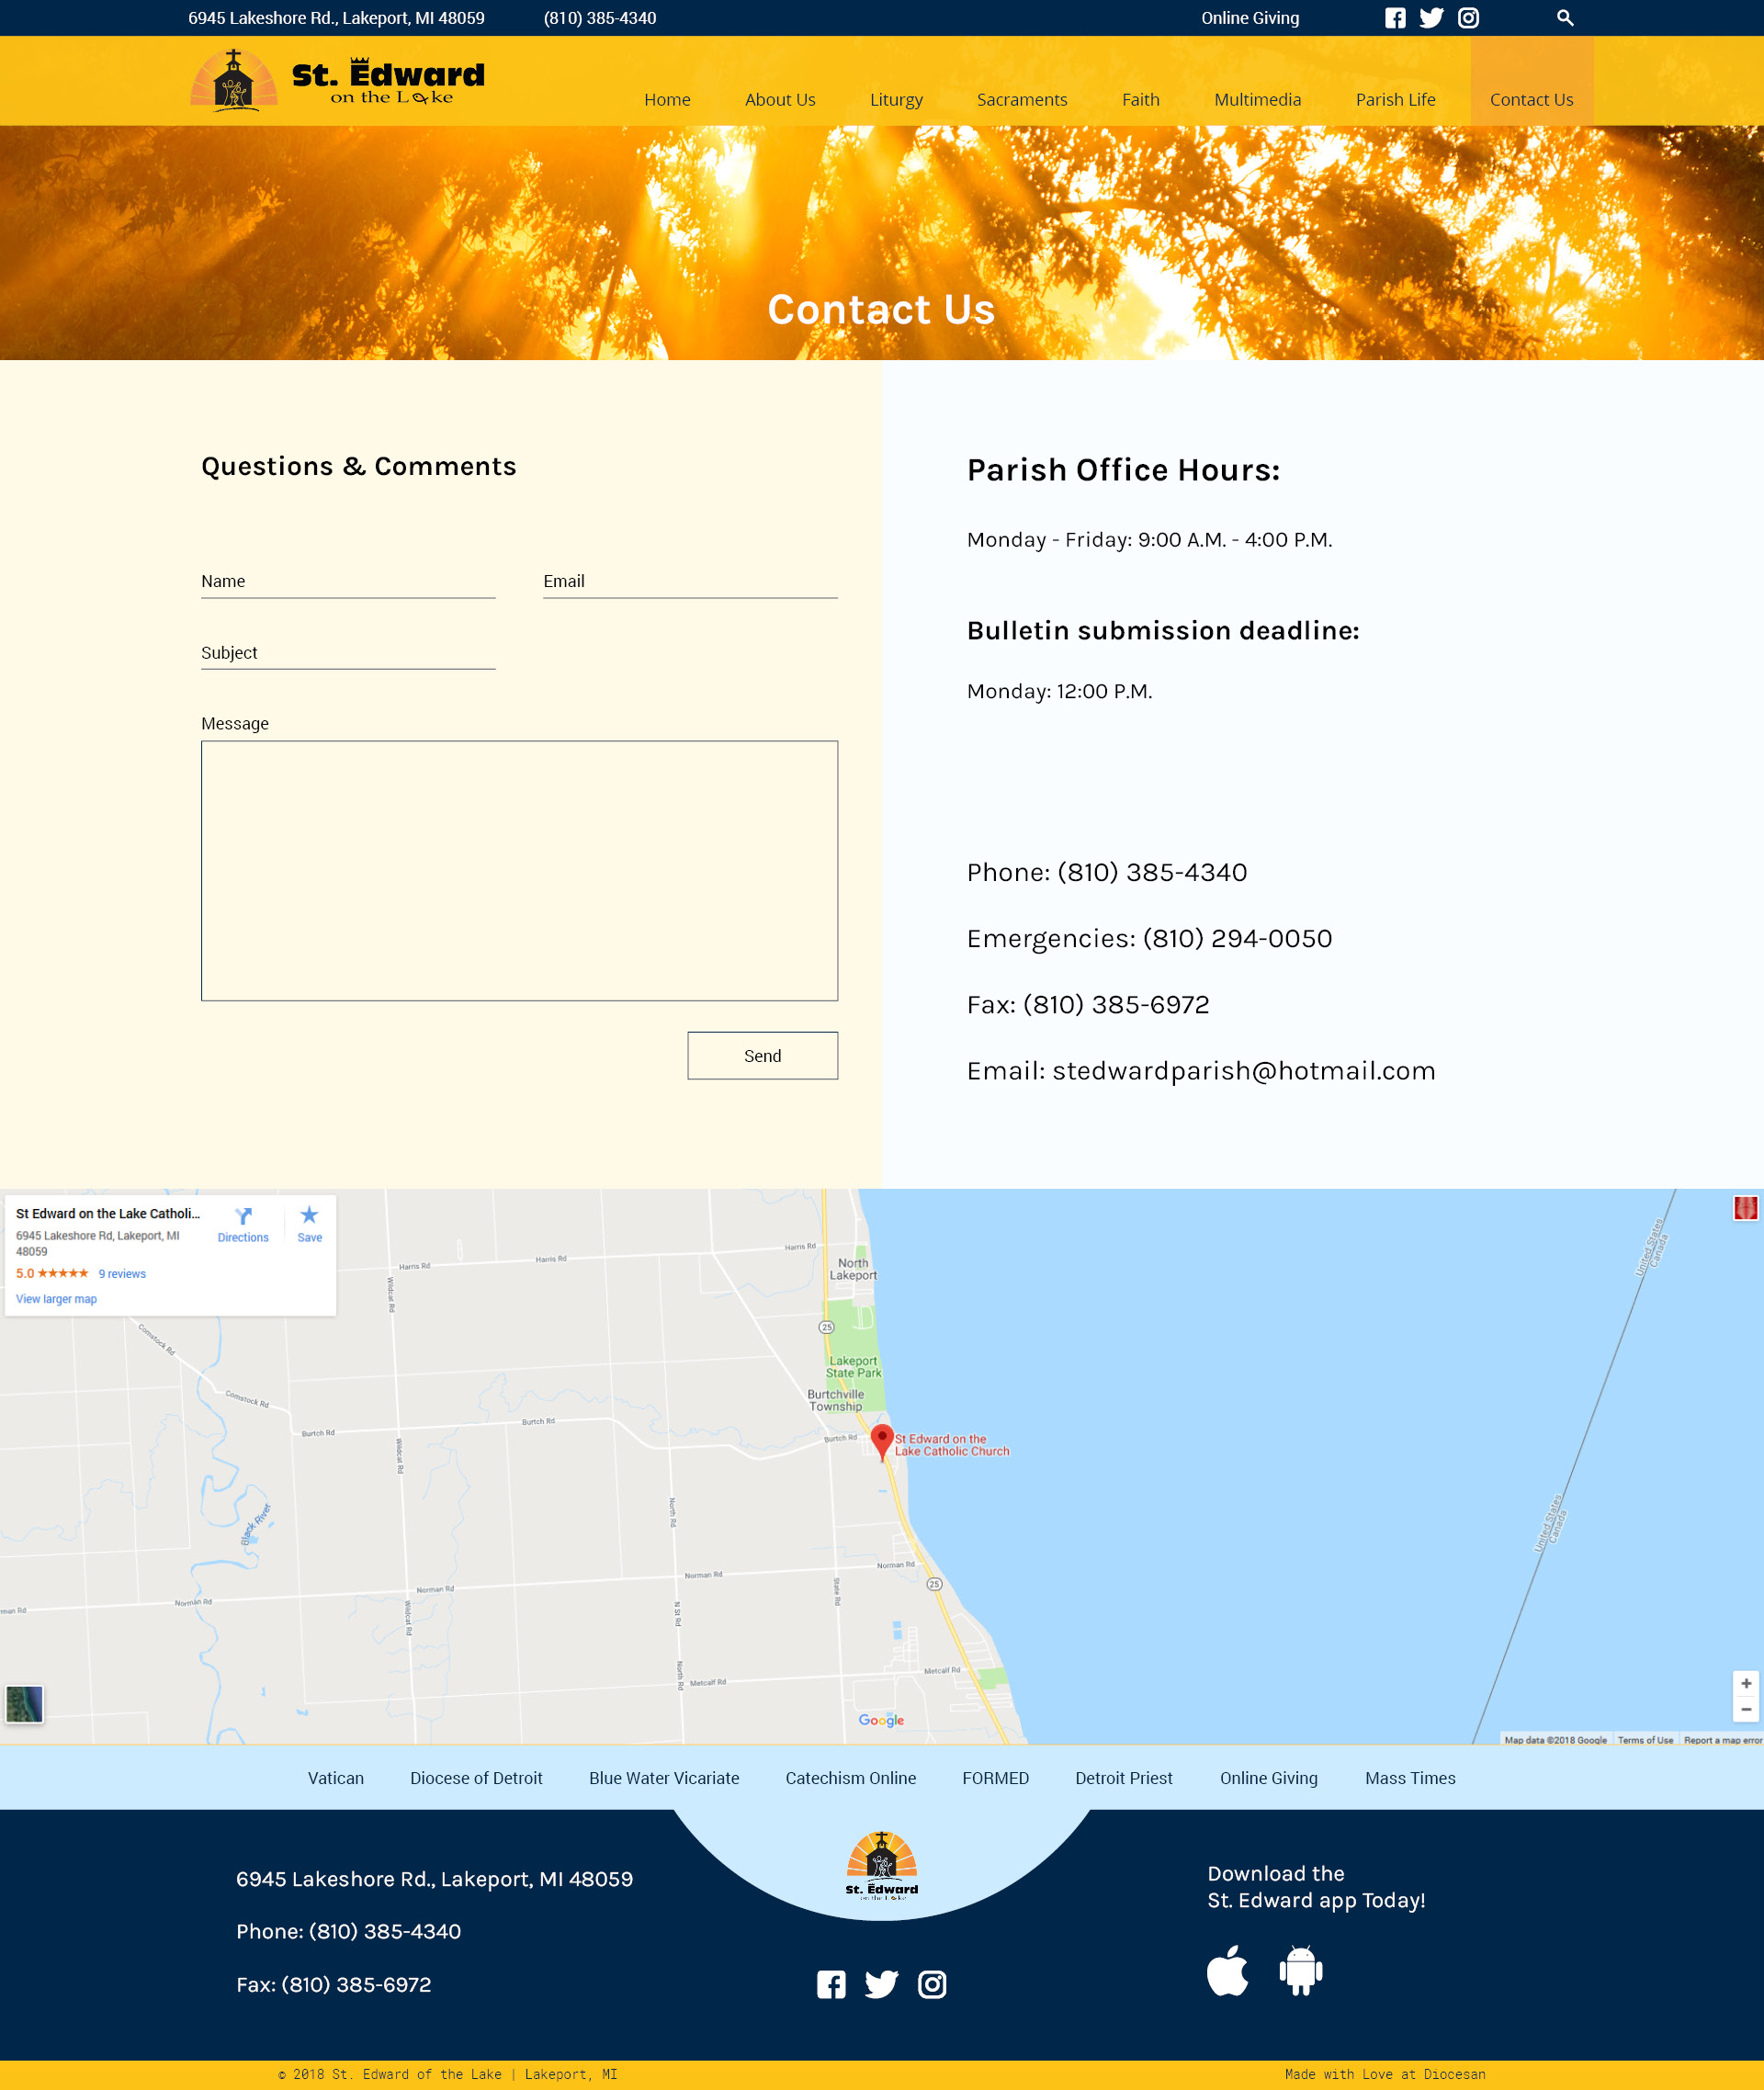The height and width of the screenshot is (2090, 1764).
Task: Click View larger map link
Action: pyautogui.click(x=56, y=1299)
